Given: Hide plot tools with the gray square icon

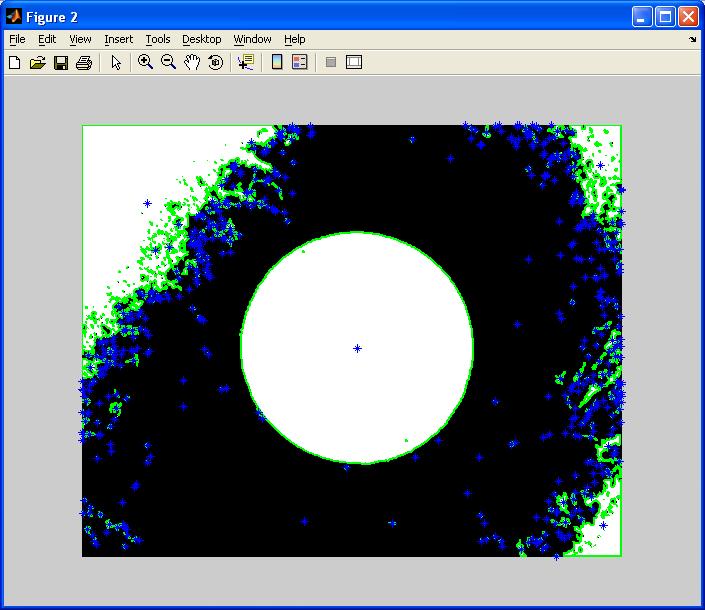Looking at the screenshot, I should pyautogui.click(x=330, y=62).
